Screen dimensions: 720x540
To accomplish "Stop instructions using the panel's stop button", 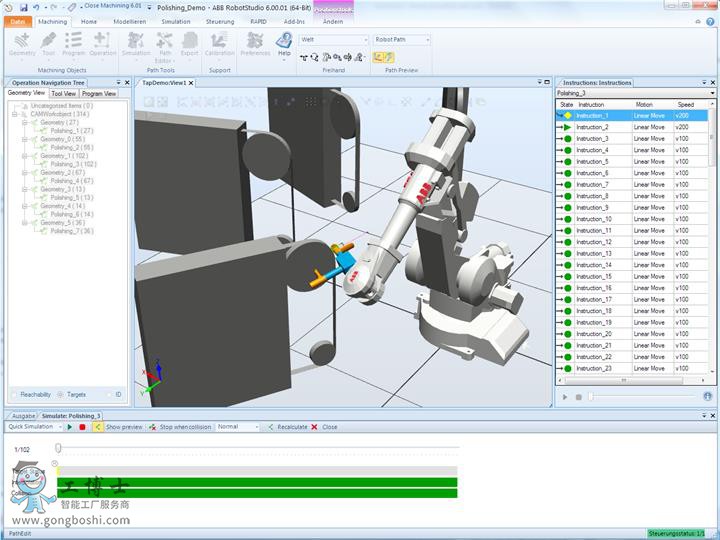I will pos(579,397).
